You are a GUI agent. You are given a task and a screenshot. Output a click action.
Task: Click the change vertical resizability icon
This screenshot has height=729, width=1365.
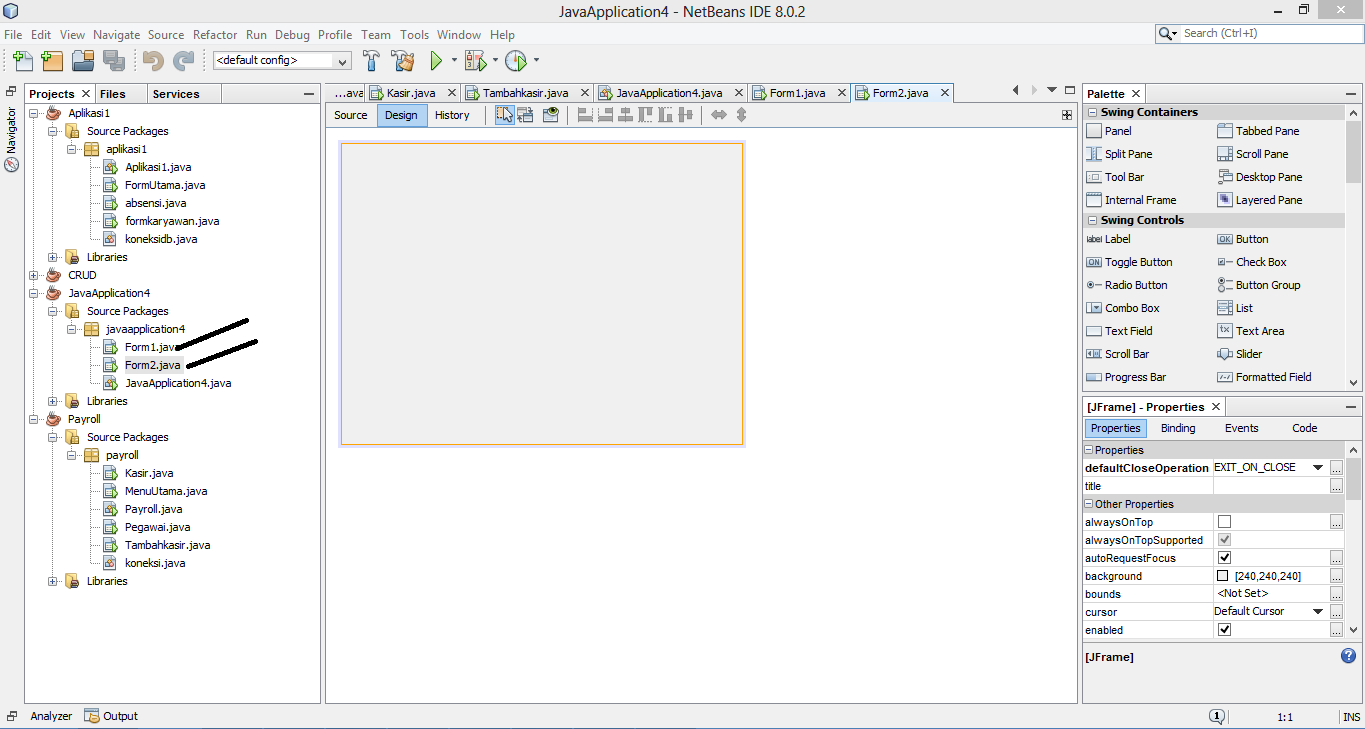[741, 115]
